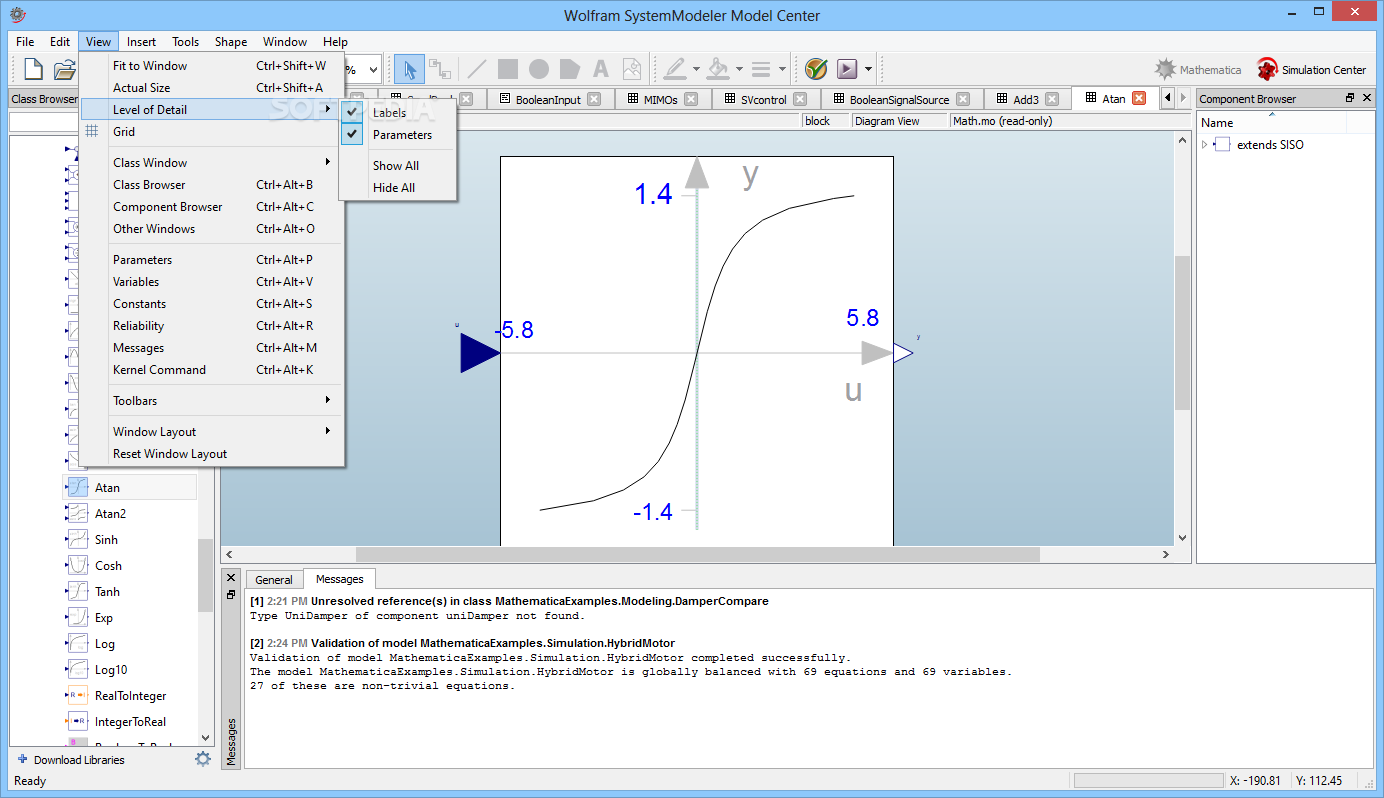The height and width of the screenshot is (798, 1384).
Task: Click the Validate model checkmark icon
Action: (816, 69)
